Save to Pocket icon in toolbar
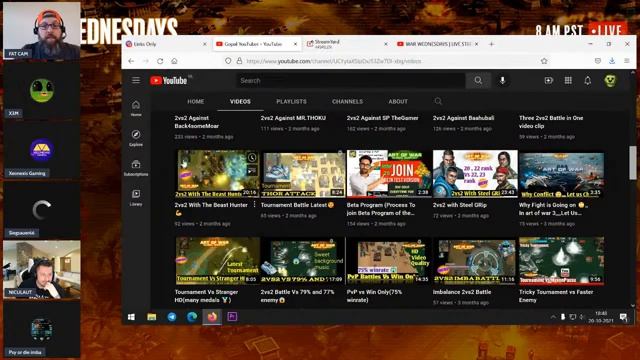The height and width of the screenshot is (360, 640). 598,61
